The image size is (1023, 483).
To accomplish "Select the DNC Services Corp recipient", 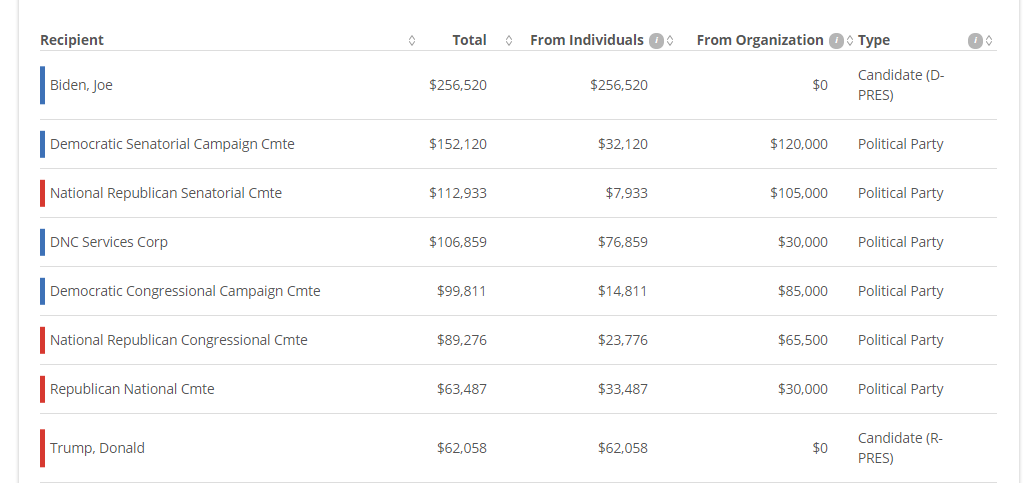I will pos(109,242).
